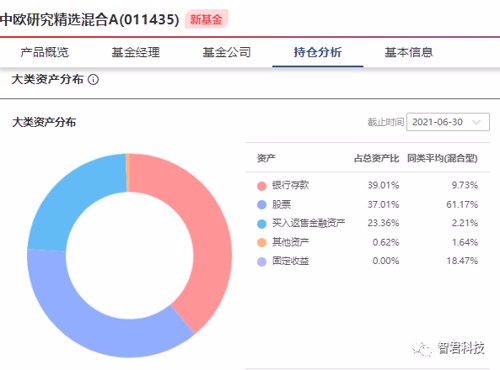Click the orange 其他资产 legend dot

tap(262, 243)
